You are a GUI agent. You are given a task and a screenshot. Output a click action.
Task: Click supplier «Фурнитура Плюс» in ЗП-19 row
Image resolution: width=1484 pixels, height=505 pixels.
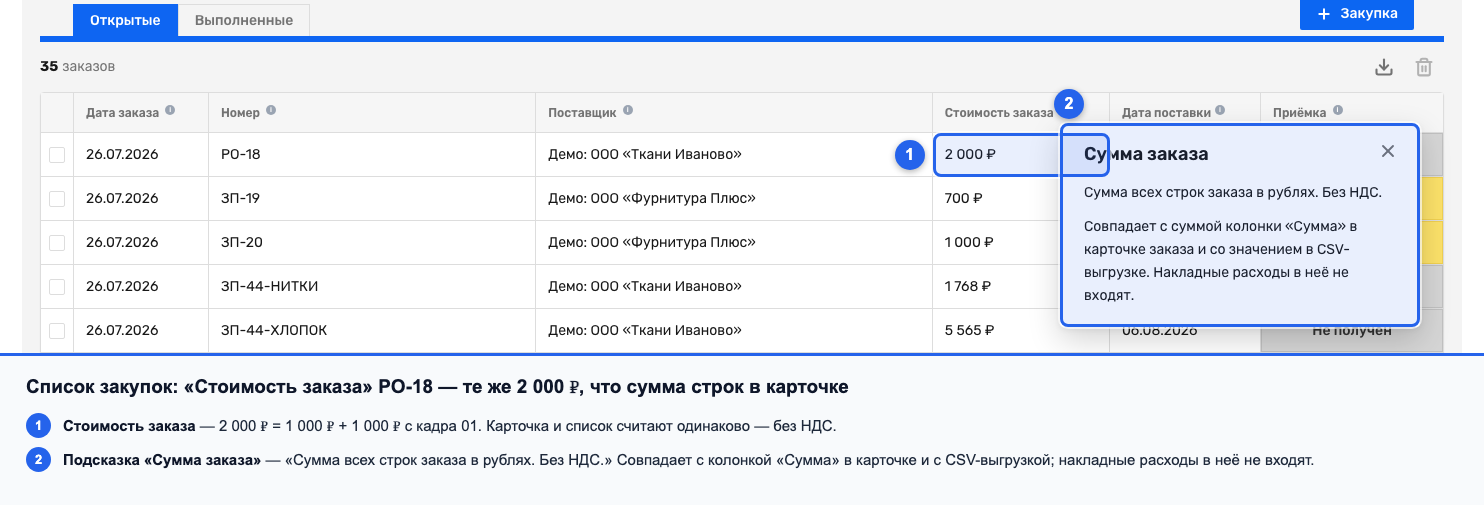point(652,199)
